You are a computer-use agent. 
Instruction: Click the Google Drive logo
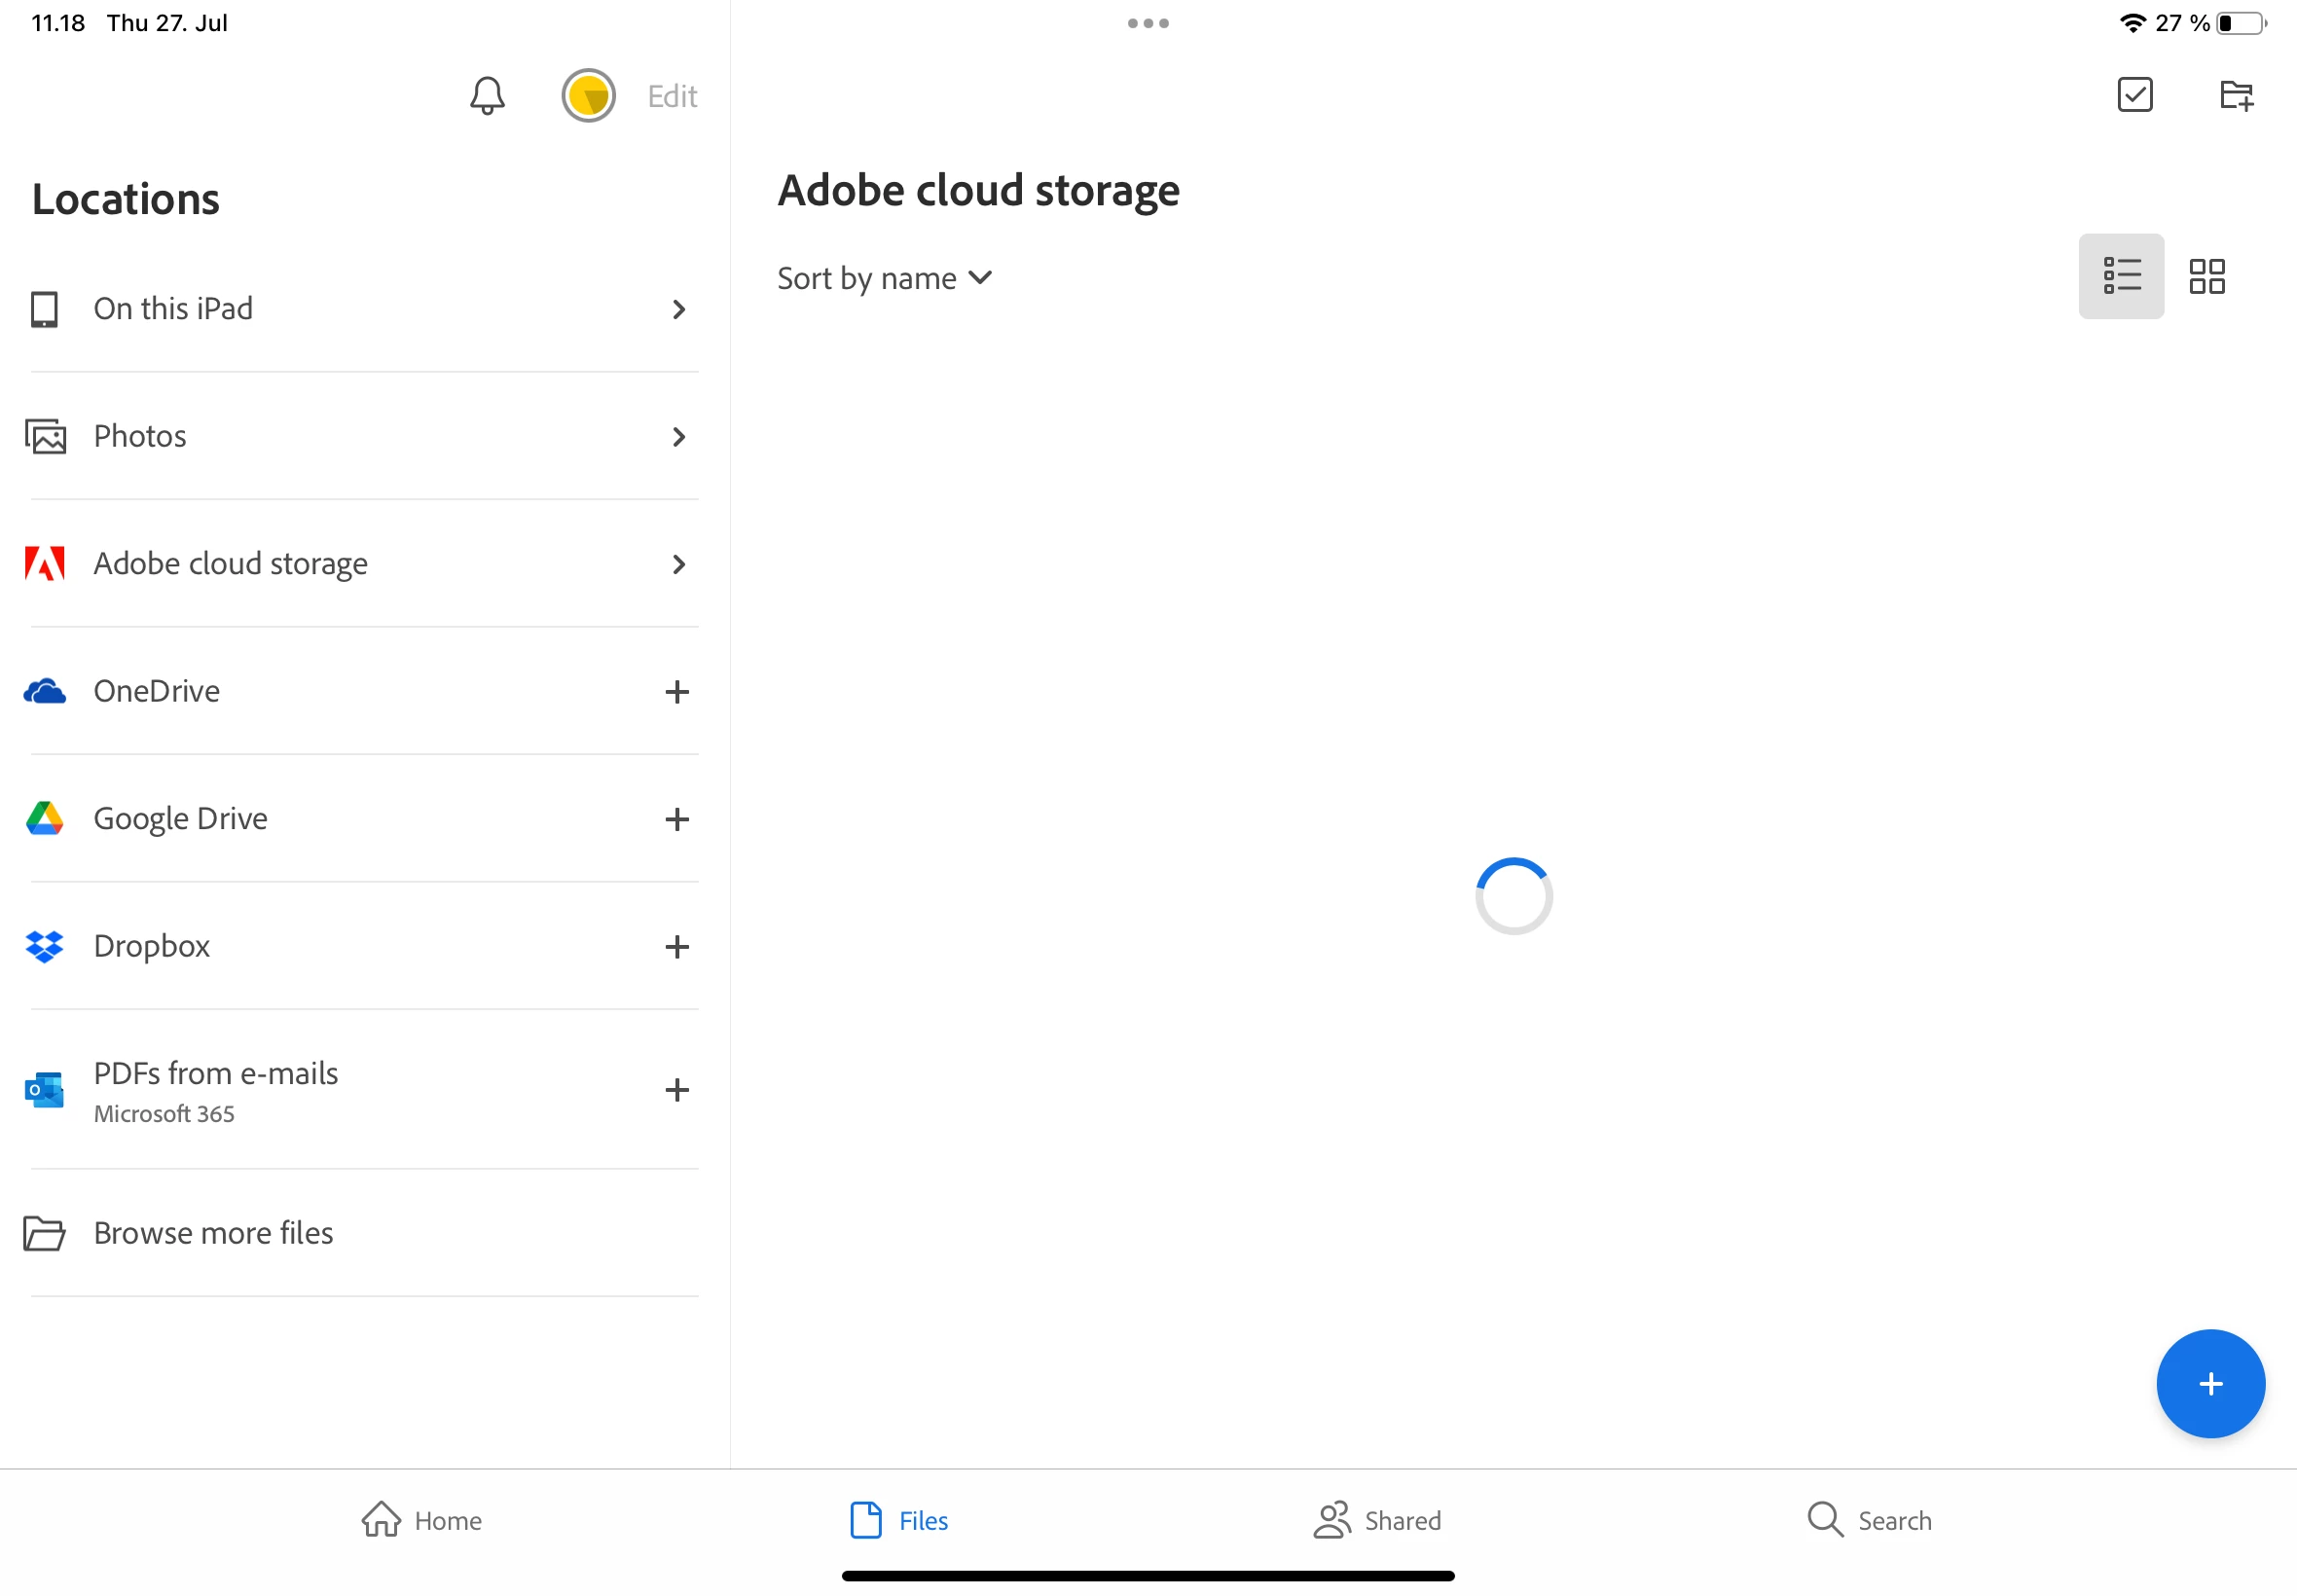pos(45,819)
